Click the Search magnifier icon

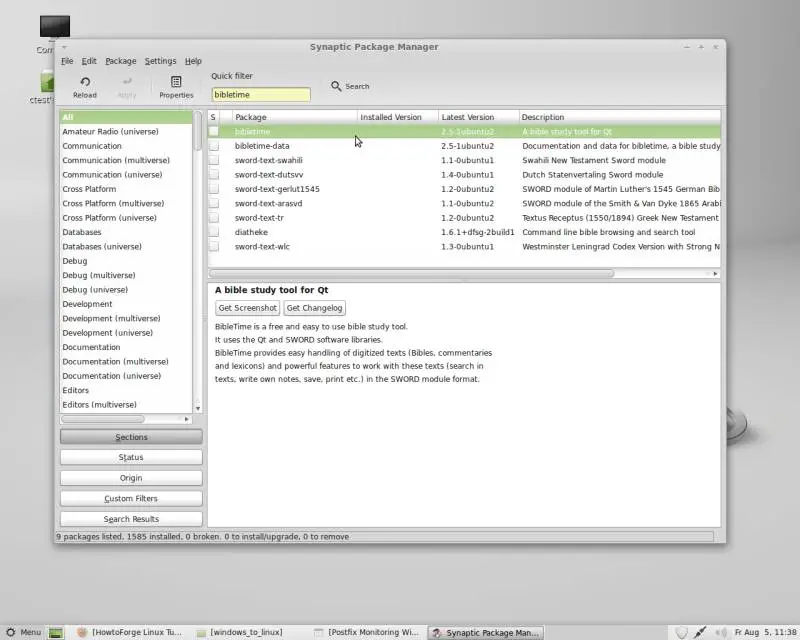(336, 86)
